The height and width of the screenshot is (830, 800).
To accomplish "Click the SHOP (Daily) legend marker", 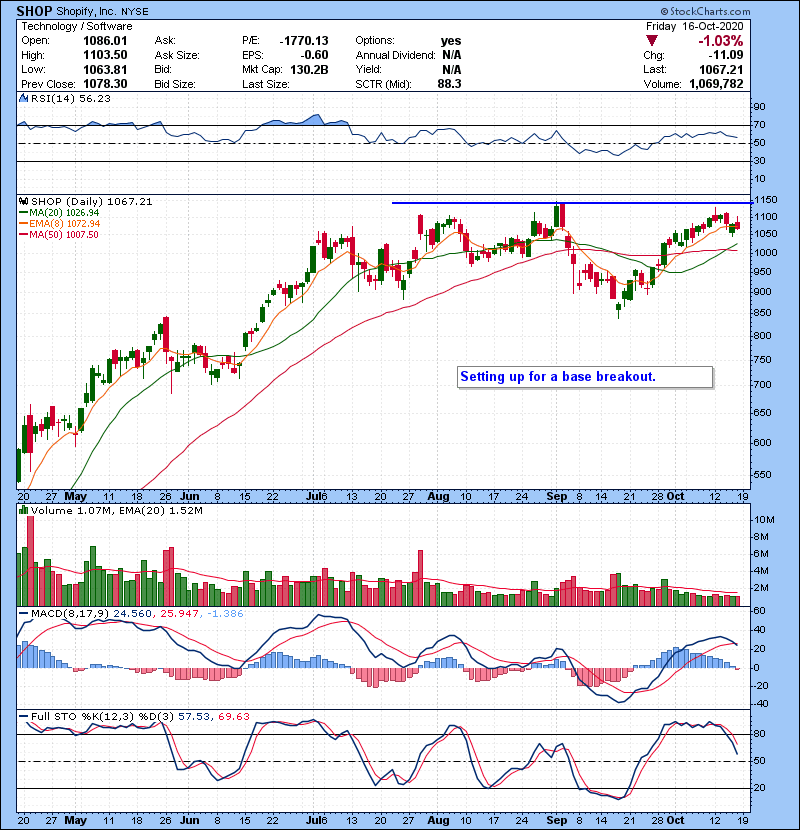I will (x=24, y=202).
